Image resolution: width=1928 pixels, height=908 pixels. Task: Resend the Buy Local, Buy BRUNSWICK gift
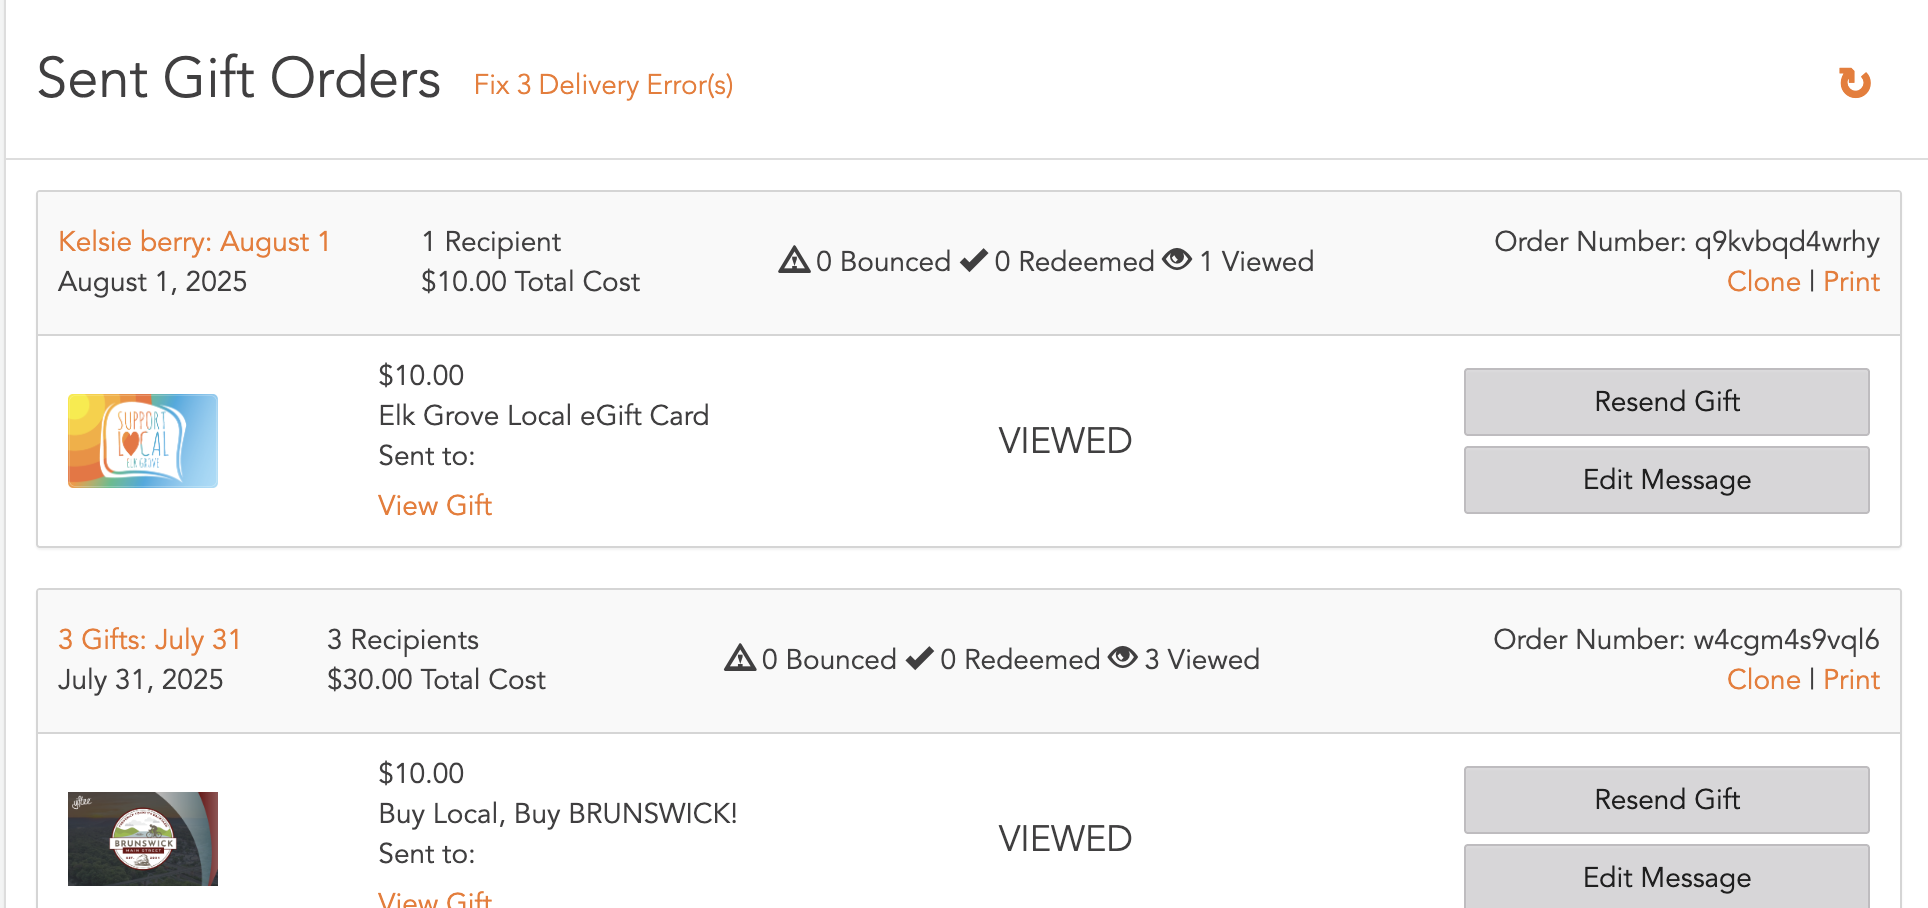(1667, 800)
